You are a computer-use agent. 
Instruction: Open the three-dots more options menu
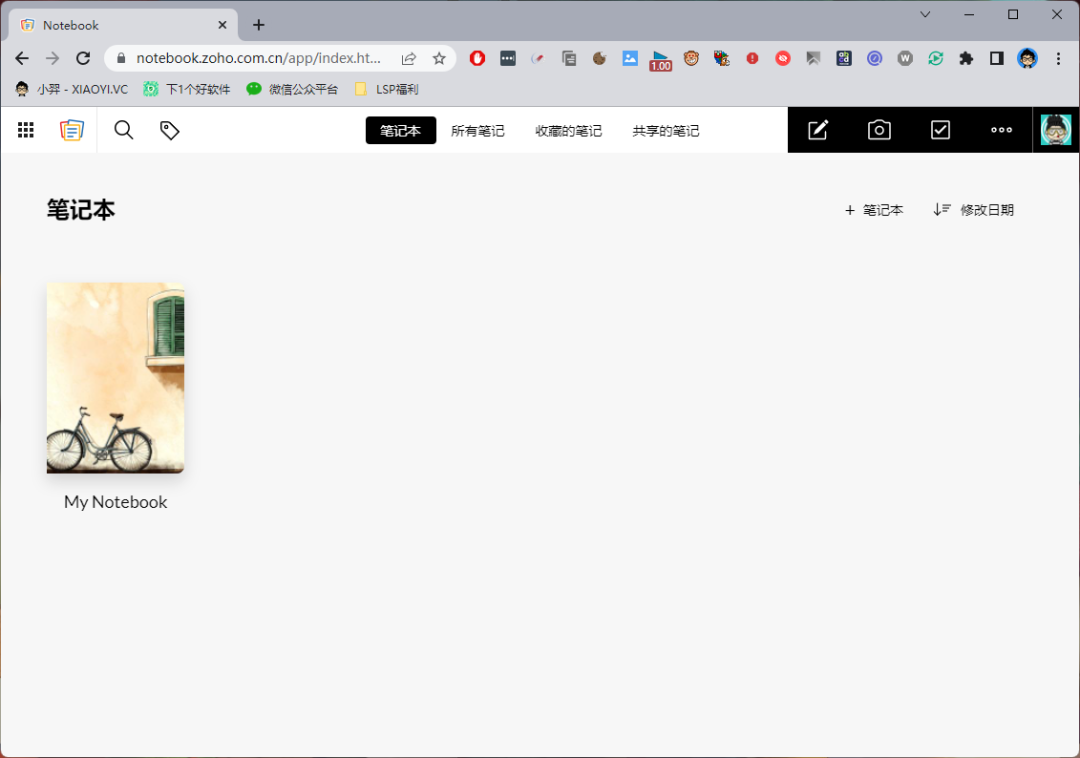tap(1001, 130)
